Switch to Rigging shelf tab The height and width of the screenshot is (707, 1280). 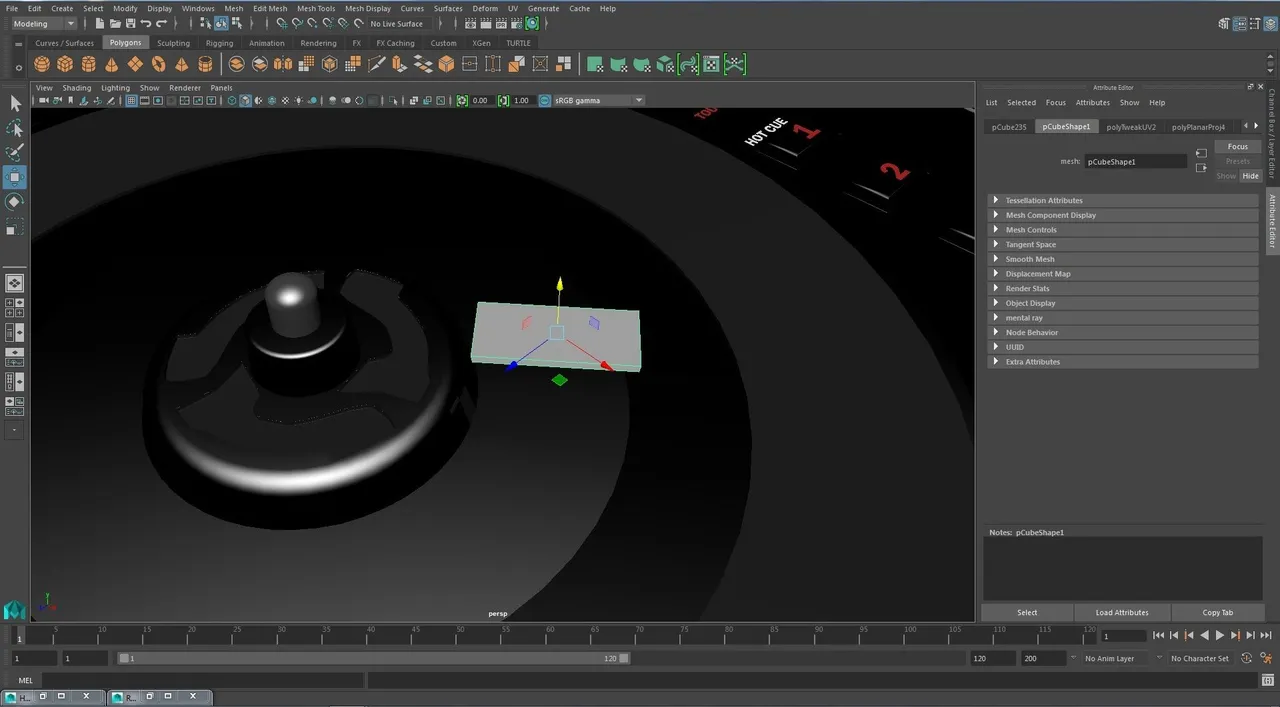click(x=219, y=43)
